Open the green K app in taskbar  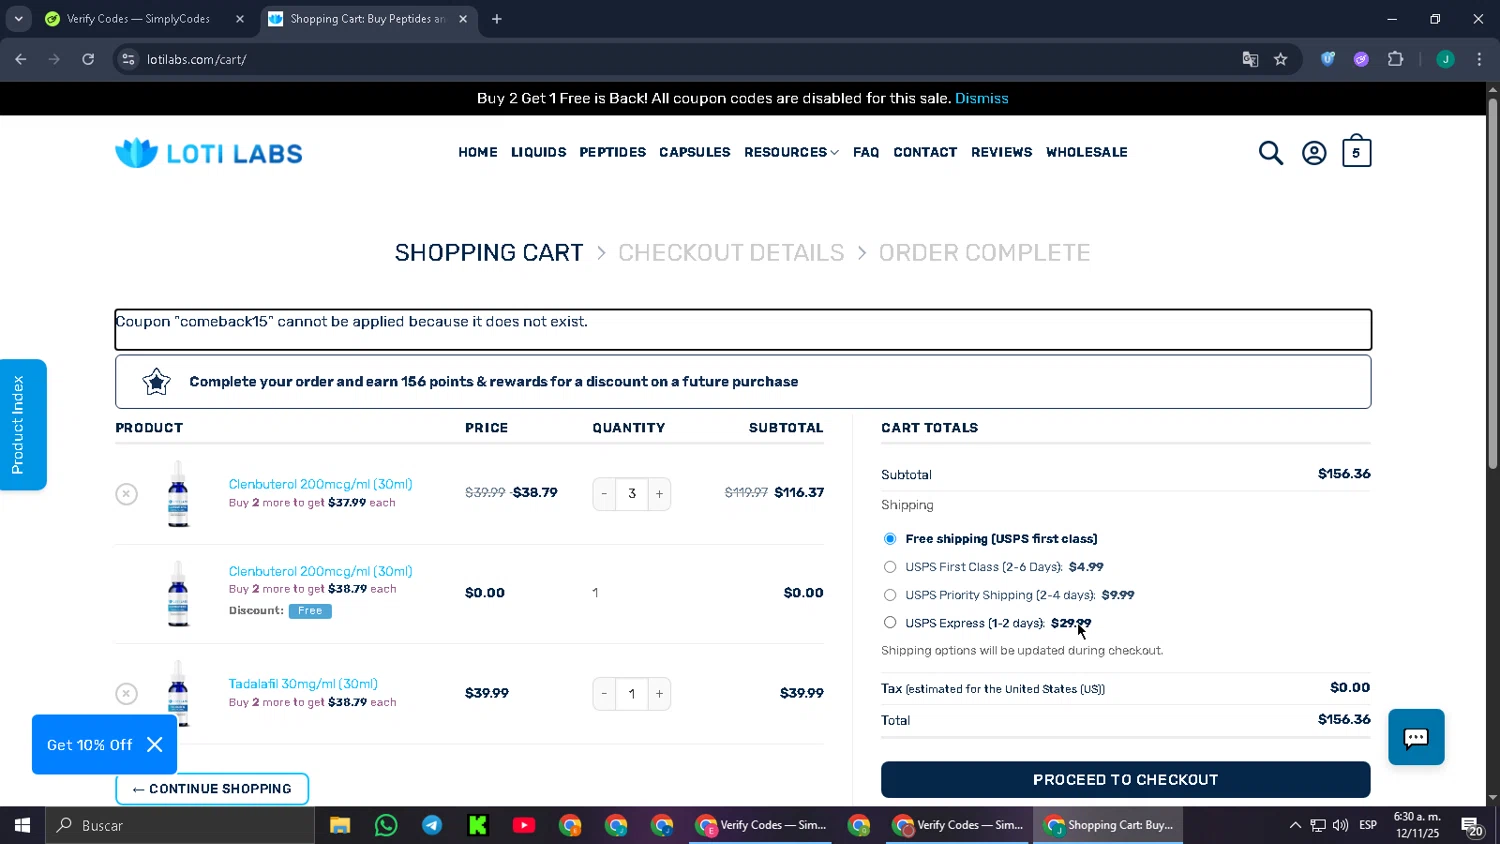[478, 825]
